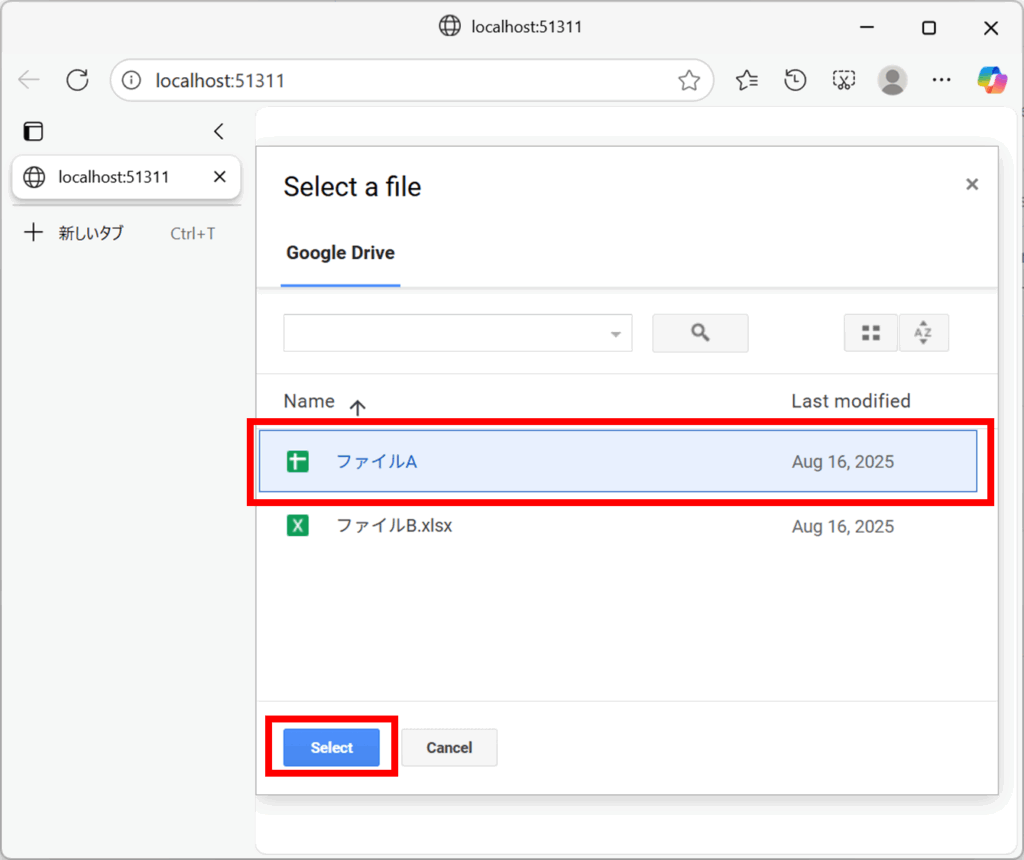The height and width of the screenshot is (860, 1024).
Task: Open the user profile avatar
Action: point(892,80)
